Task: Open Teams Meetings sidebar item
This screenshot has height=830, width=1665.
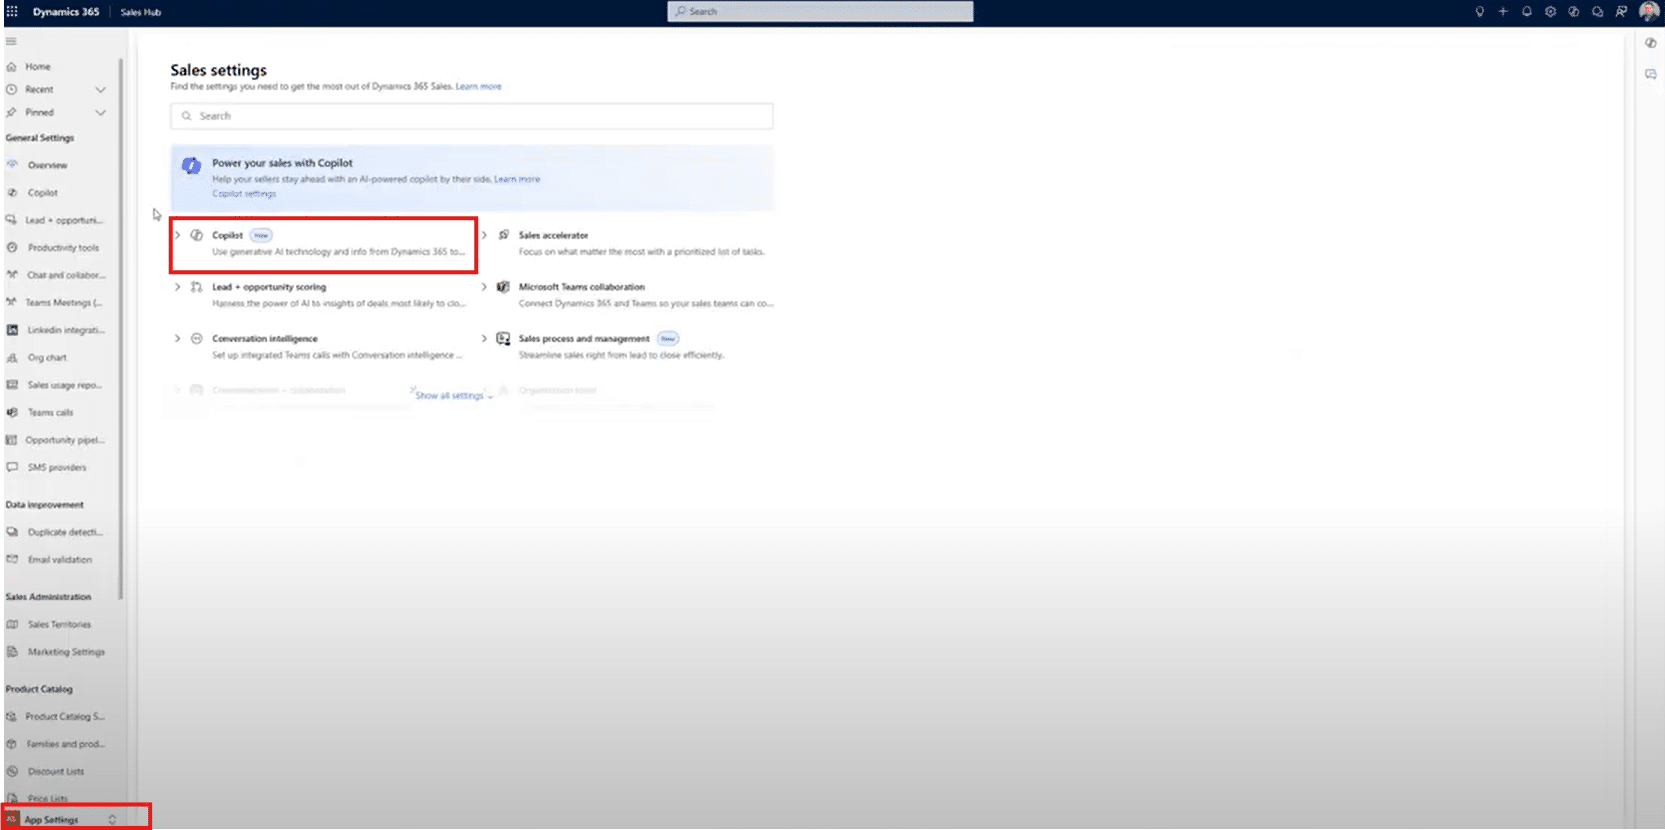Action: click(x=63, y=303)
